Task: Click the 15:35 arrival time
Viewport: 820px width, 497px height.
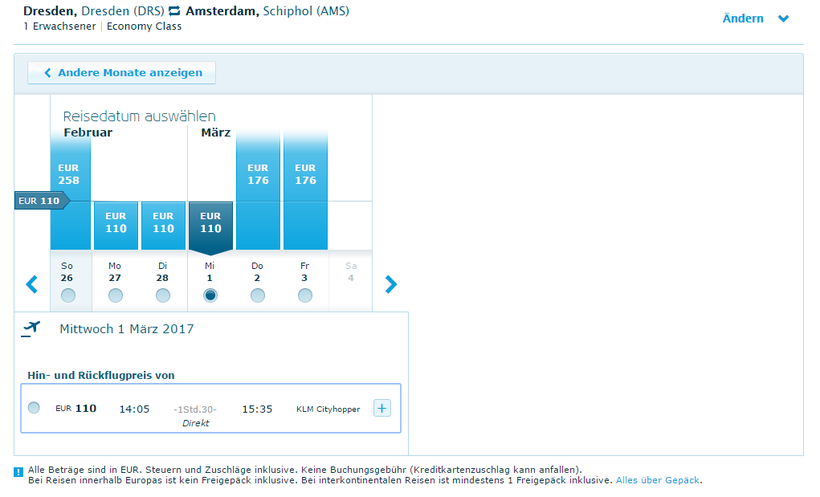Action: 257,409
